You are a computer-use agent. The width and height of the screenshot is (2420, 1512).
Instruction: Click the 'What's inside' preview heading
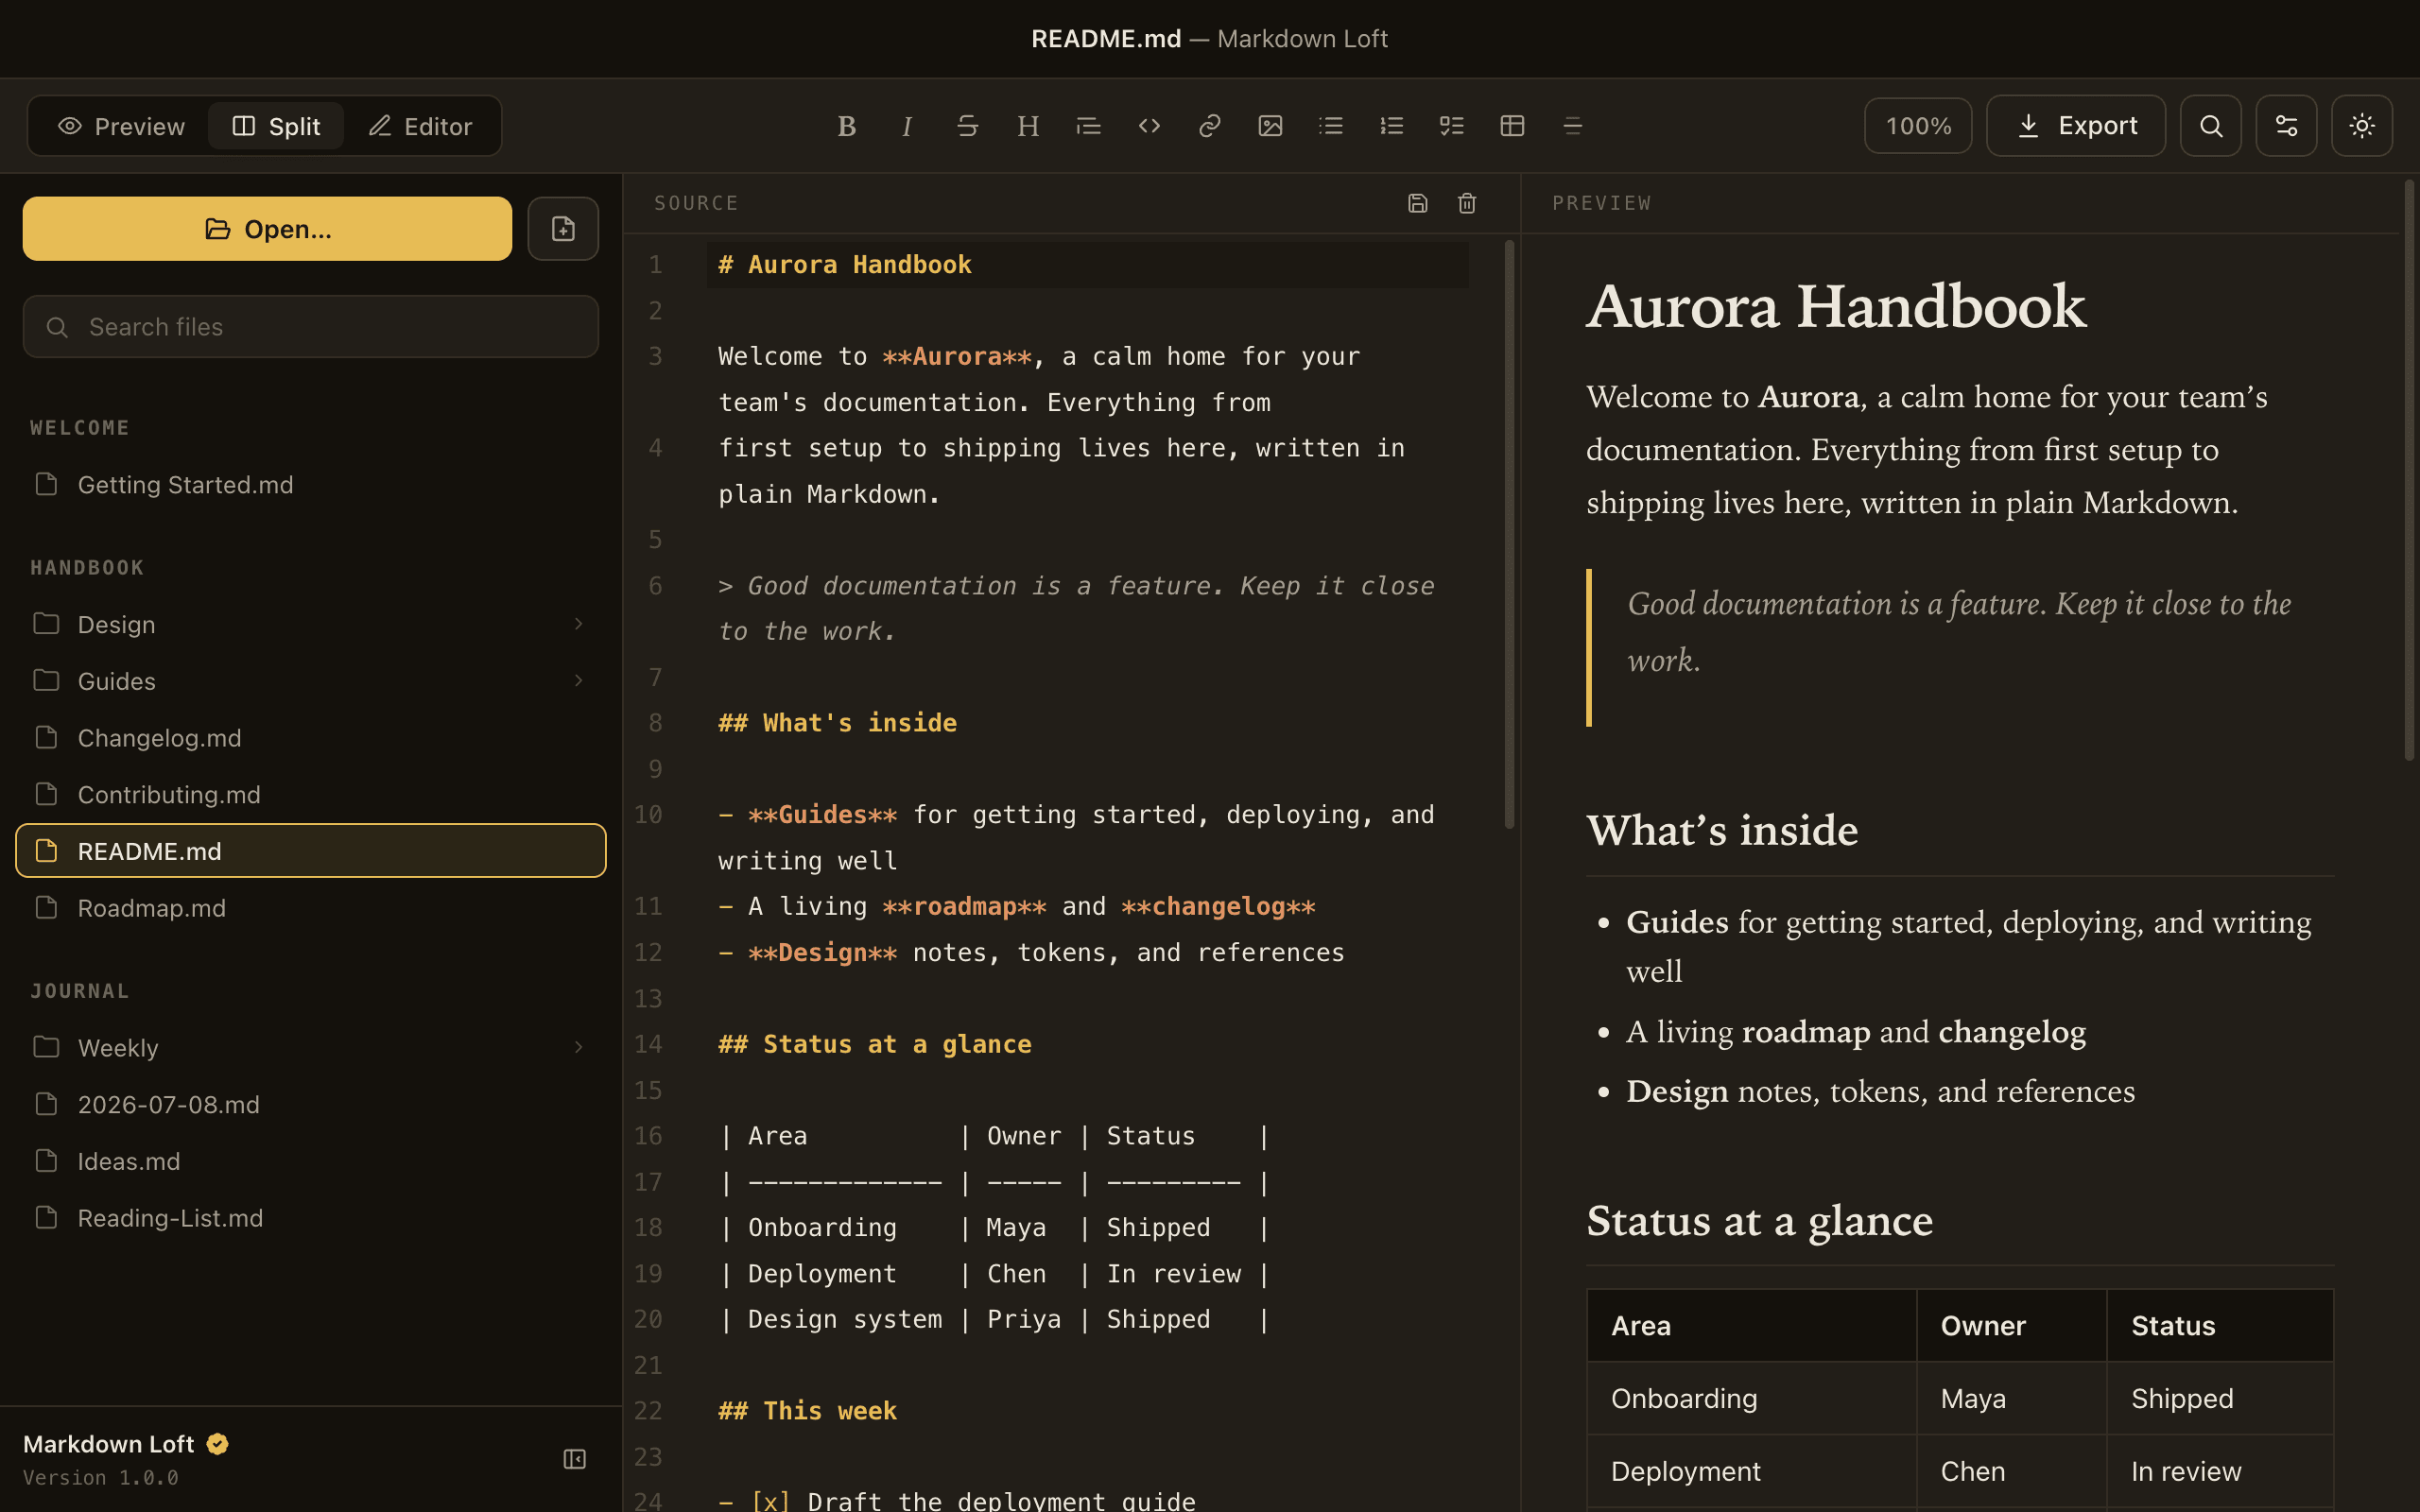1722,830
